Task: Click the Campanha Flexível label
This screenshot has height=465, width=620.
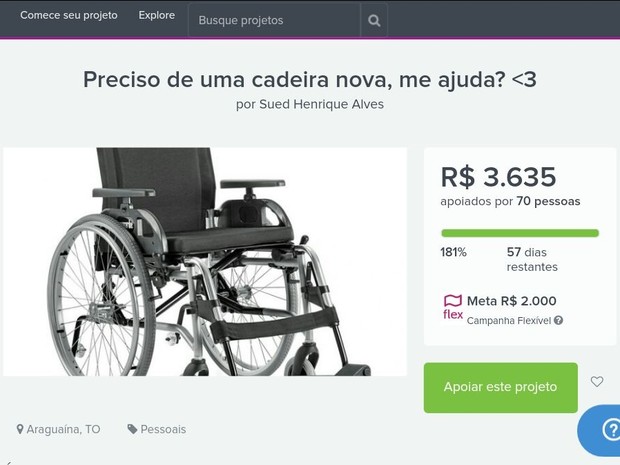Action: click(508, 321)
